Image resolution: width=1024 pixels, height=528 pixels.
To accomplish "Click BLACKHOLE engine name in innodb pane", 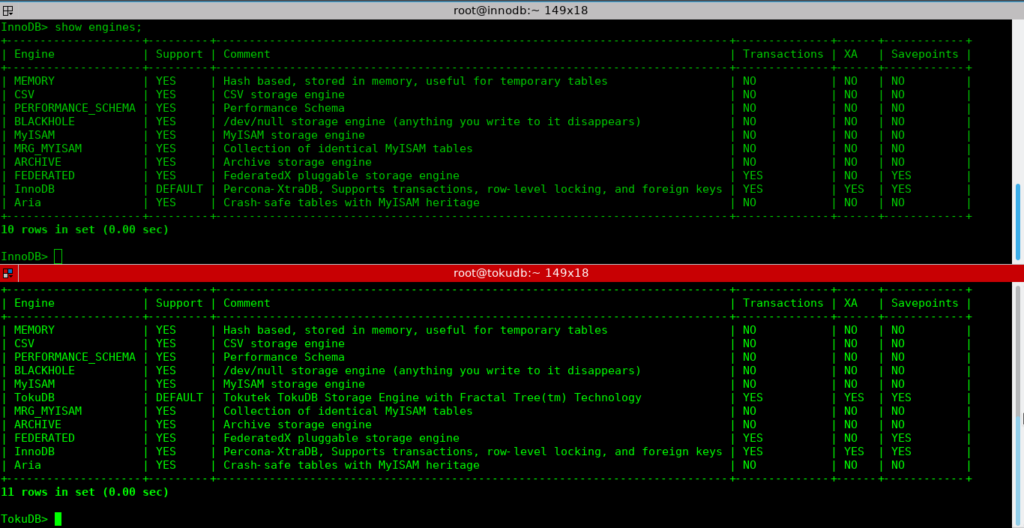I will click(44, 122).
